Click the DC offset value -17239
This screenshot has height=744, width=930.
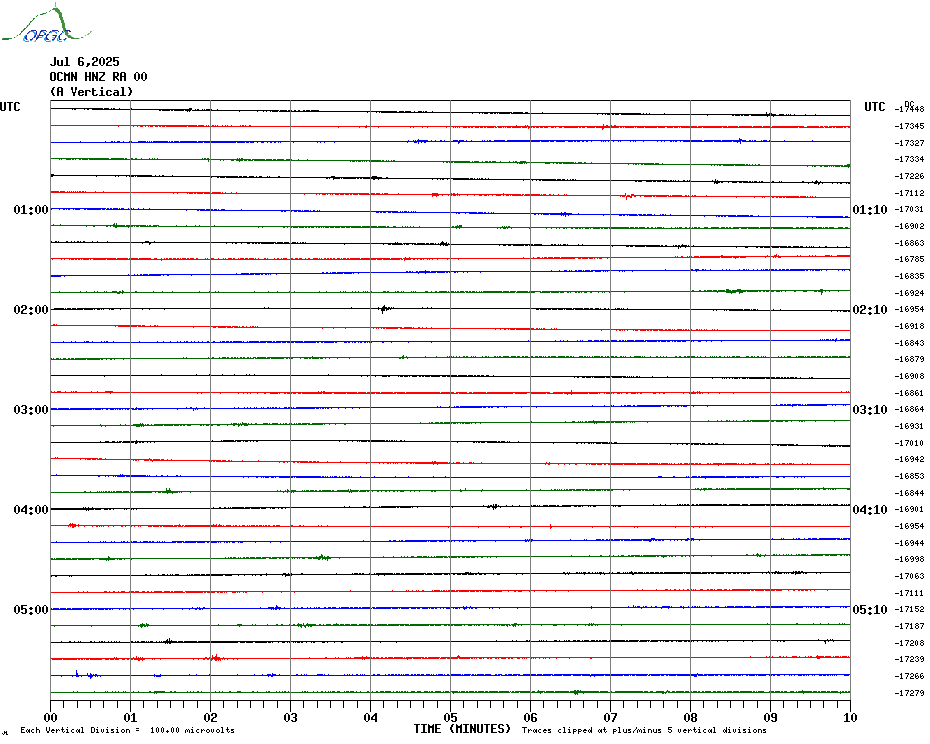tap(909, 660)
